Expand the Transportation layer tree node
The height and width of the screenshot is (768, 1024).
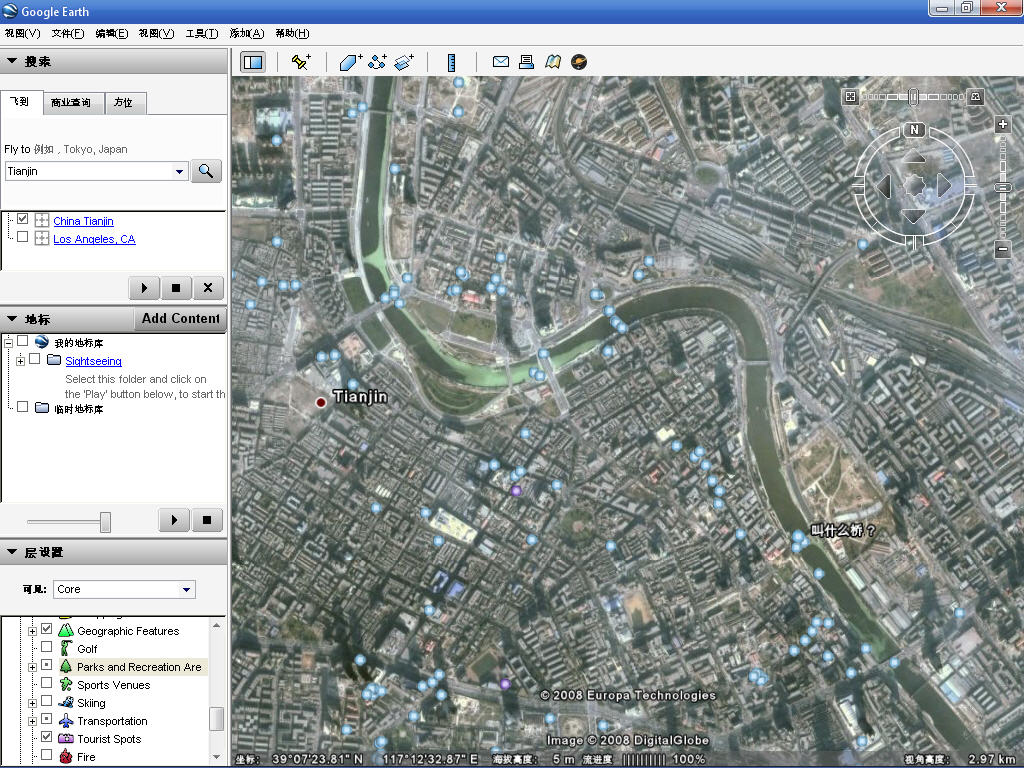32,721
